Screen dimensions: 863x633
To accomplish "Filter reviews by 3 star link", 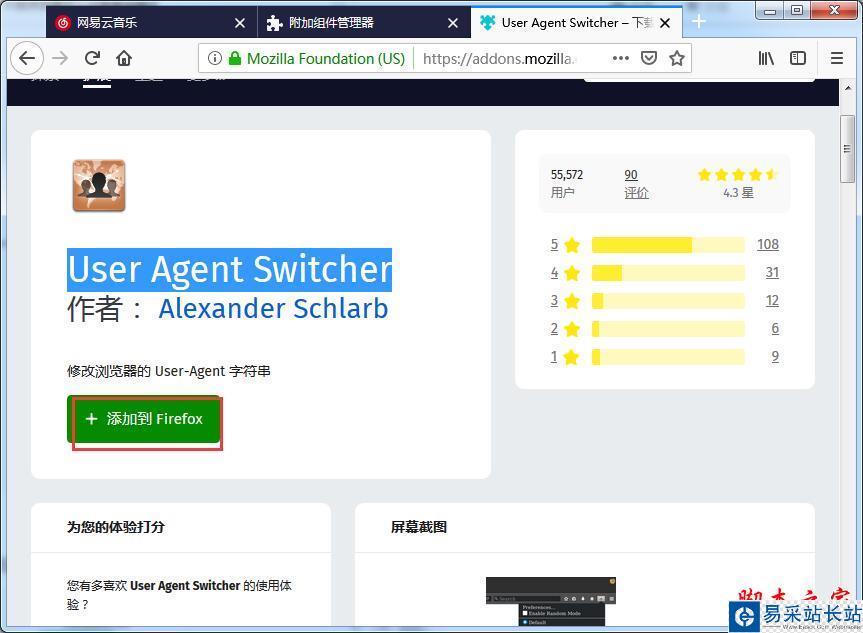I will coord(565,301).
